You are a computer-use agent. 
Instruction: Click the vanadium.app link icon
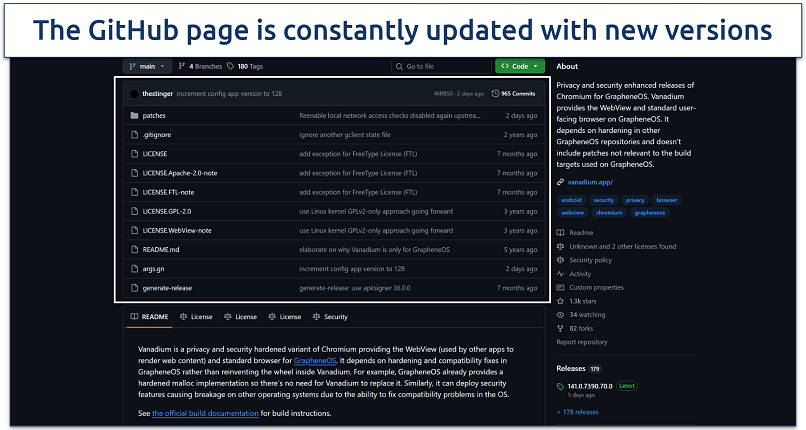point(561,183)
